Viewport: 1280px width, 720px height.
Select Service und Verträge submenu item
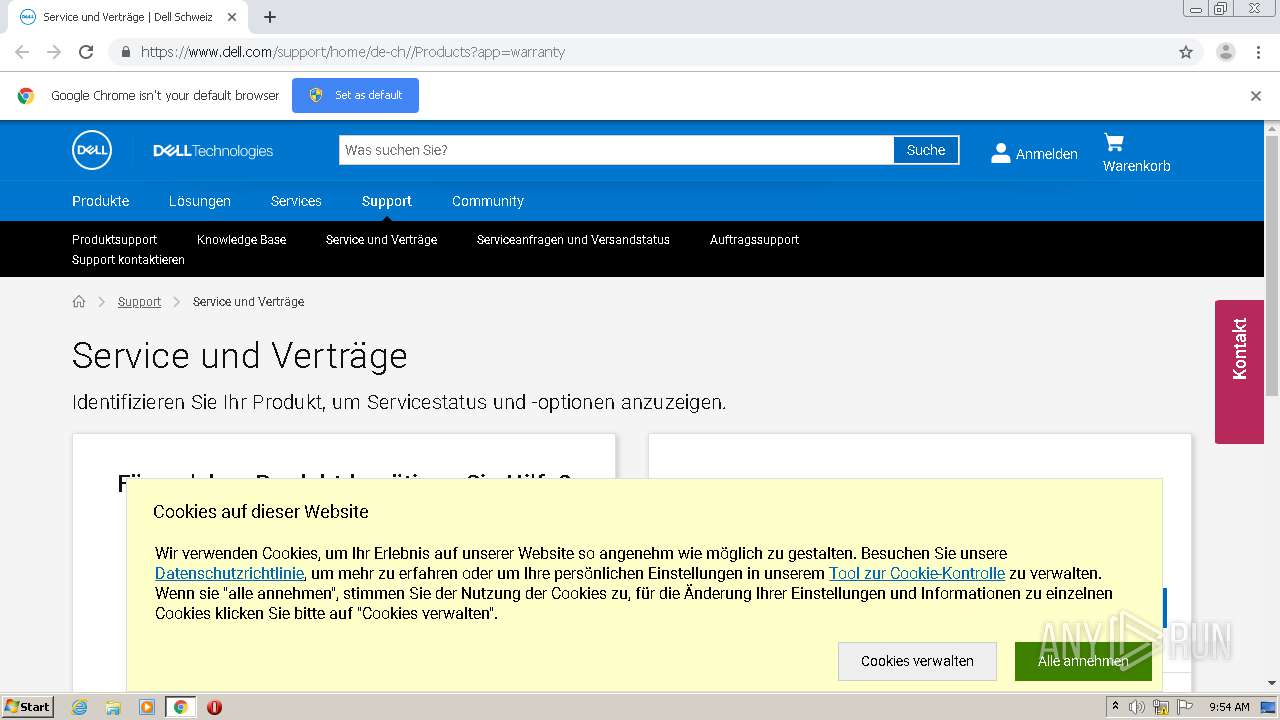(x=381, y=240)
